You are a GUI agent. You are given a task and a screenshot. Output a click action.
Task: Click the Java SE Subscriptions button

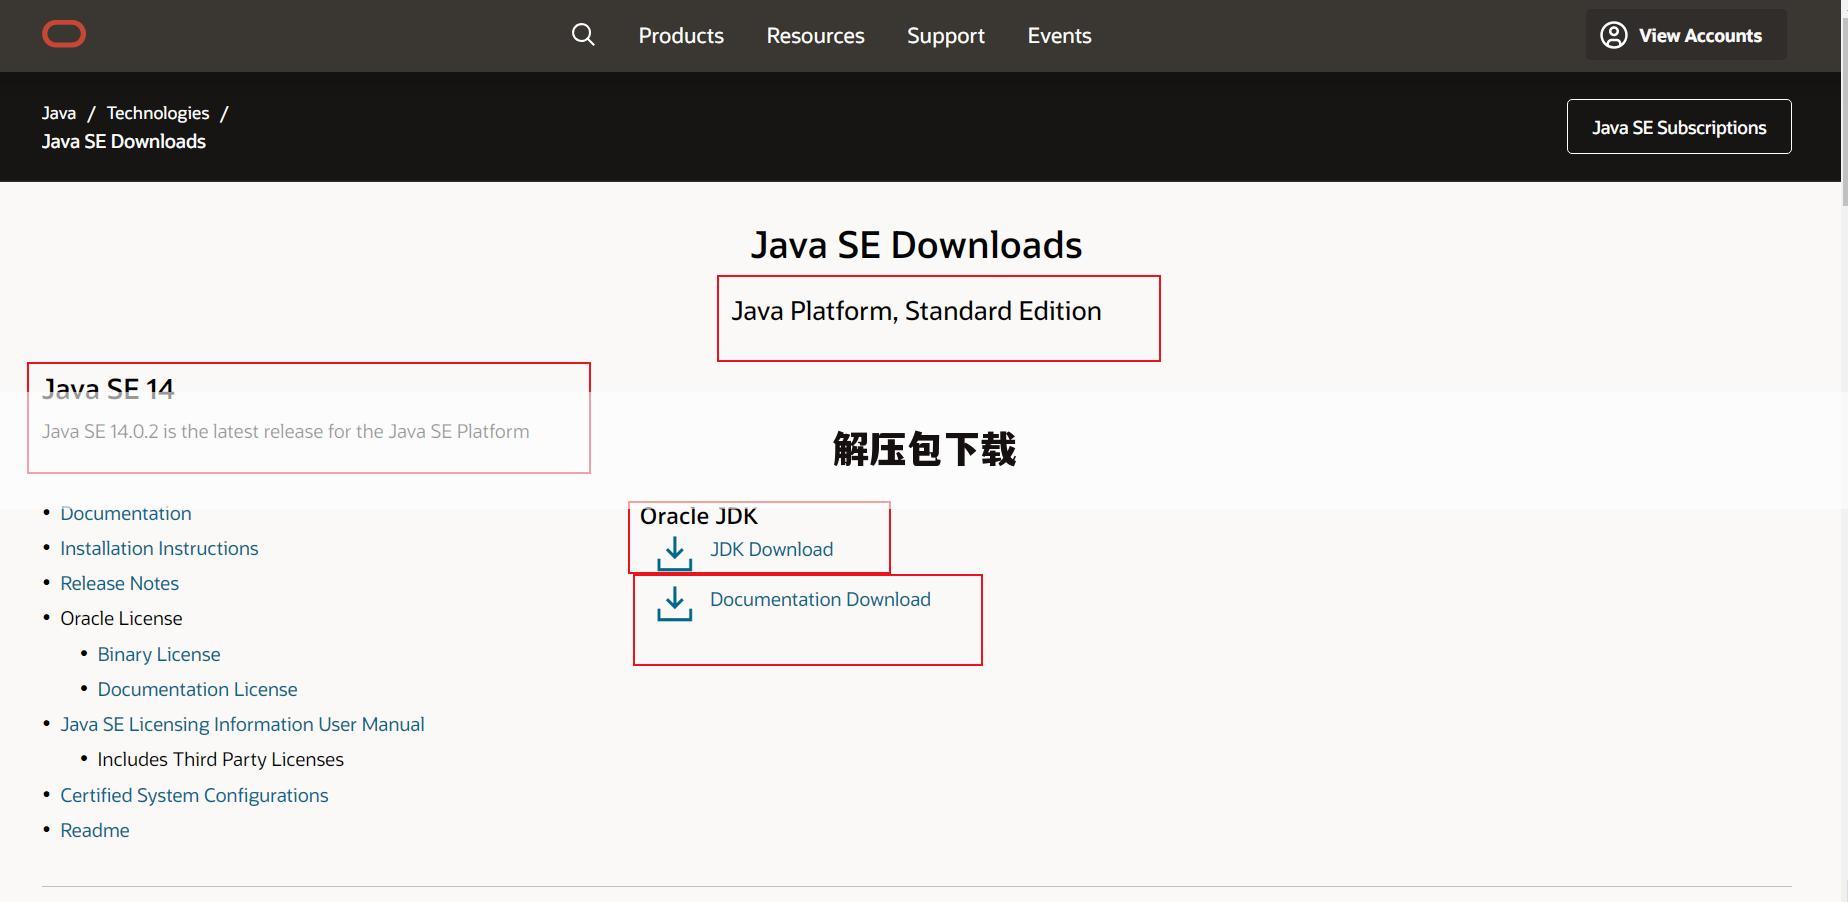[x=1679, y=126]
